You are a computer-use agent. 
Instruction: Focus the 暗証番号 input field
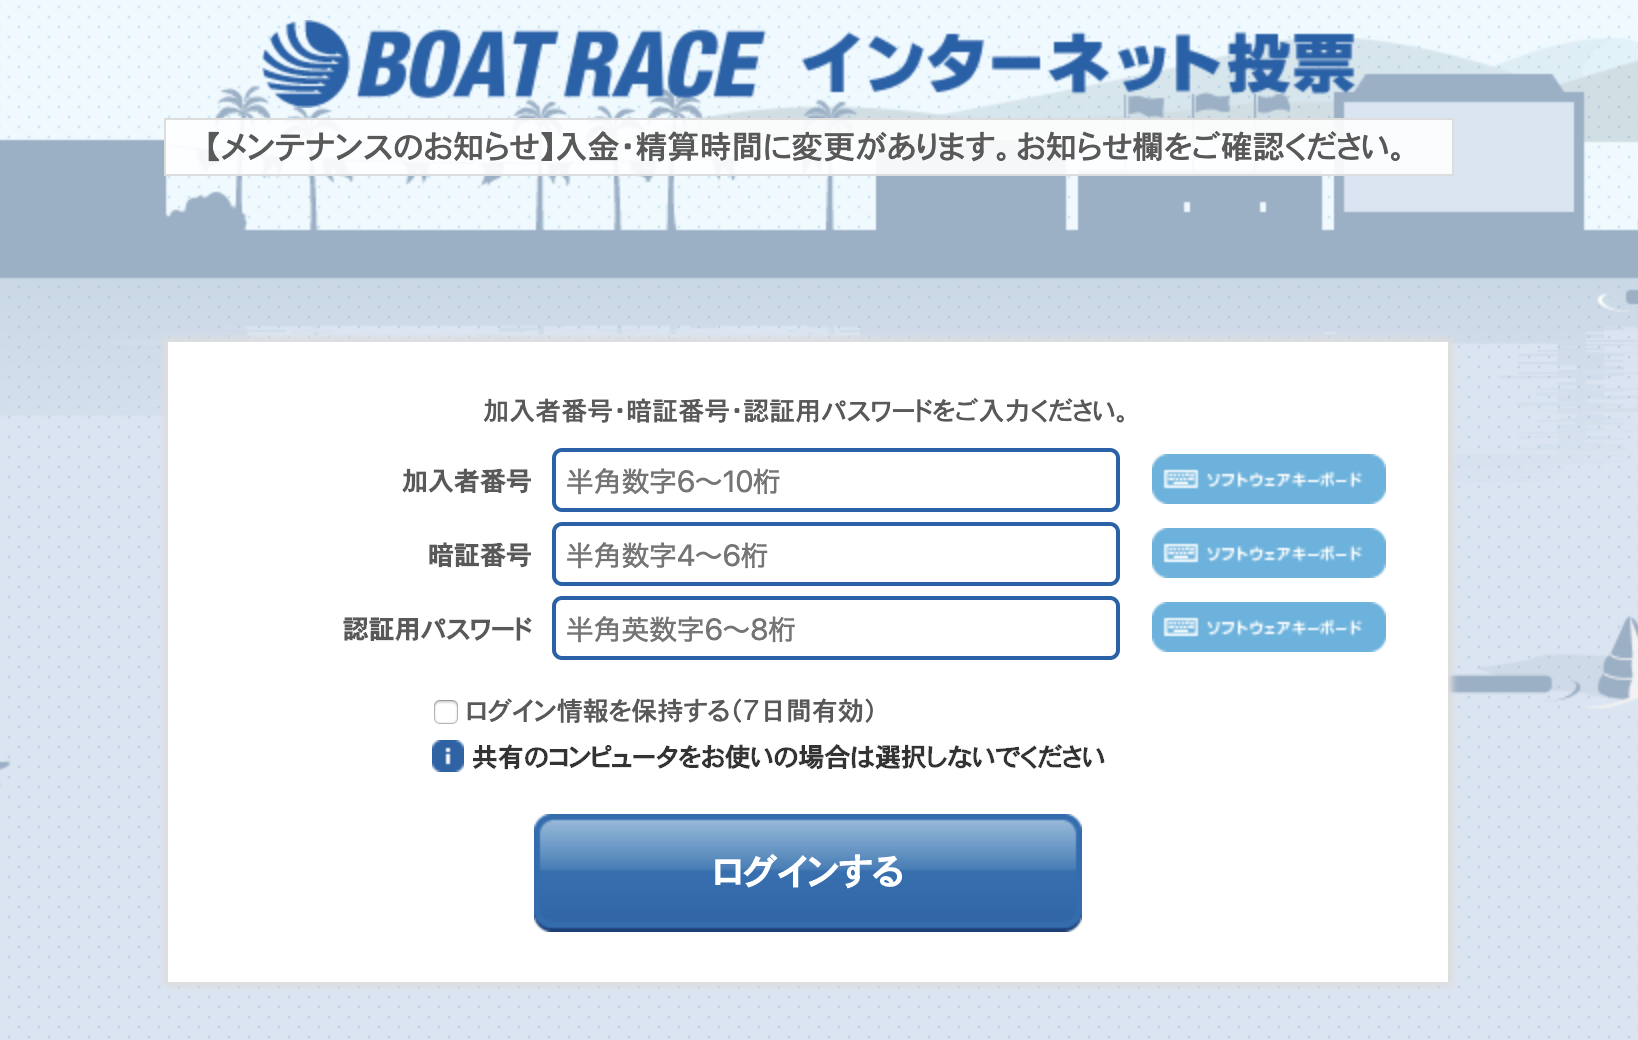tap(835, 554)
